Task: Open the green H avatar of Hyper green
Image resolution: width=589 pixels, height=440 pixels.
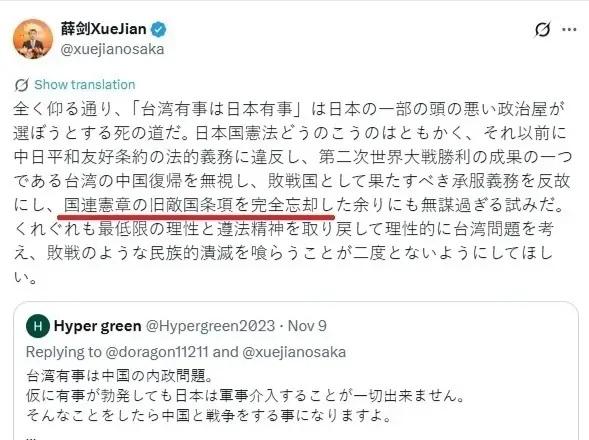Action: (38, 326)
